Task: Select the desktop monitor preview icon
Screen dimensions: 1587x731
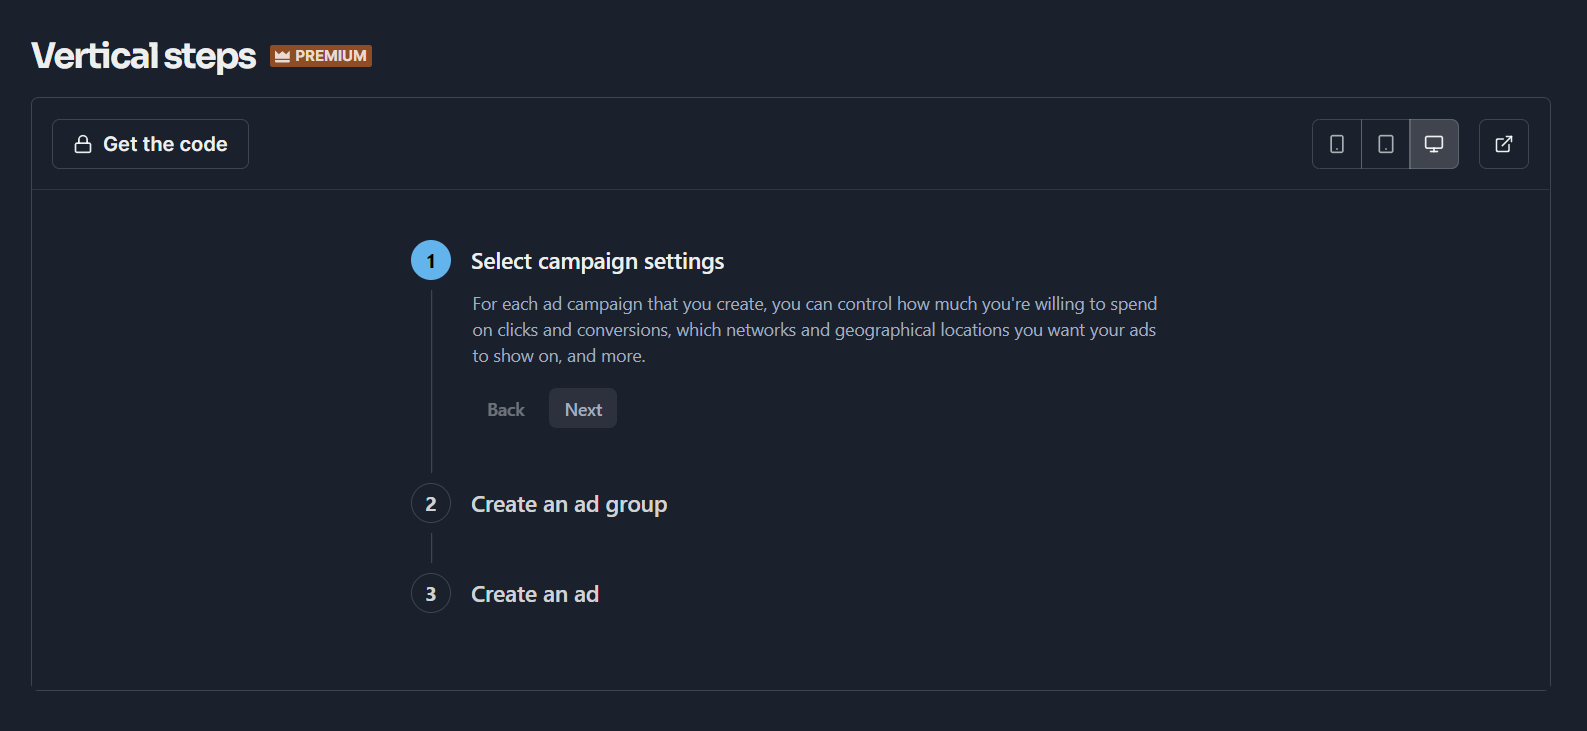Action: coord(1434,144)
